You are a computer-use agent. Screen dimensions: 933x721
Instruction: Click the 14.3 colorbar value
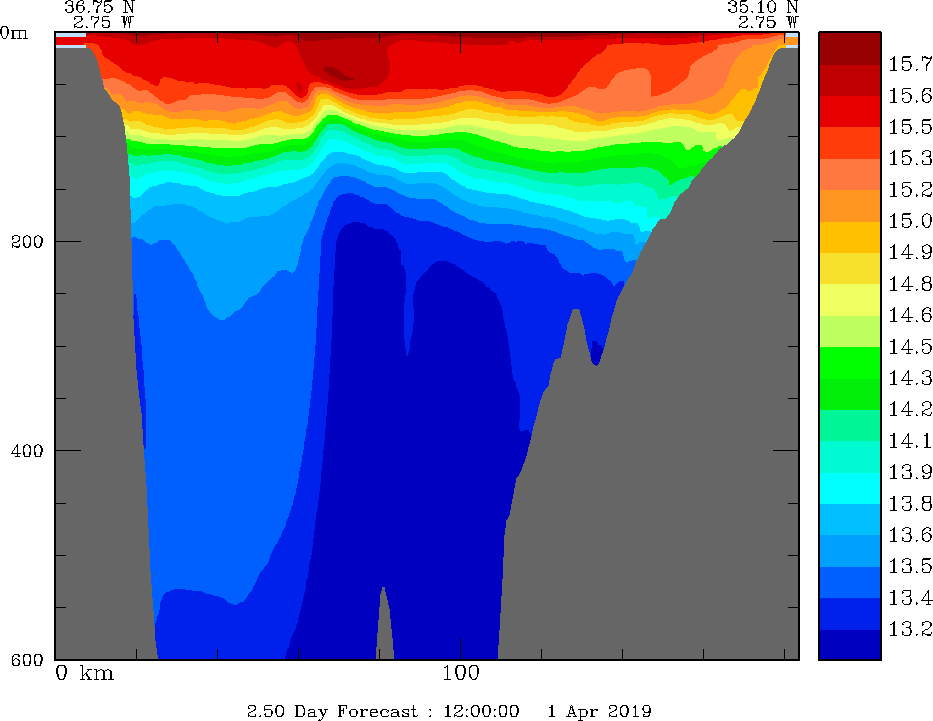point(910,378)
